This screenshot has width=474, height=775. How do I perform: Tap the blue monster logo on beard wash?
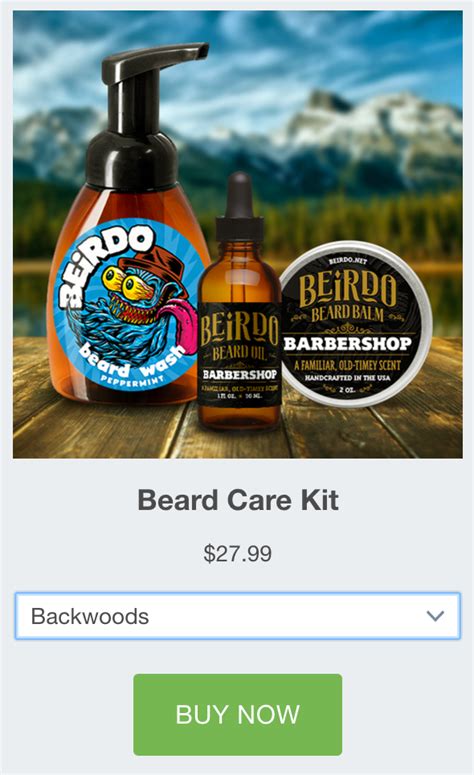(129, 304)
